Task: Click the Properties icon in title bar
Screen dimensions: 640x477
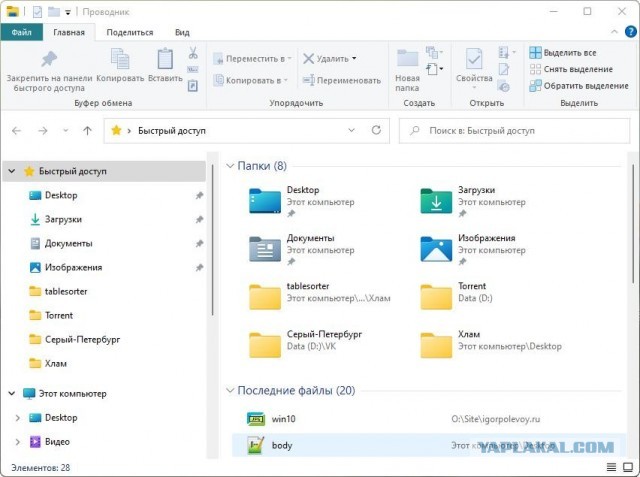Action: click(x=37, y=12)
